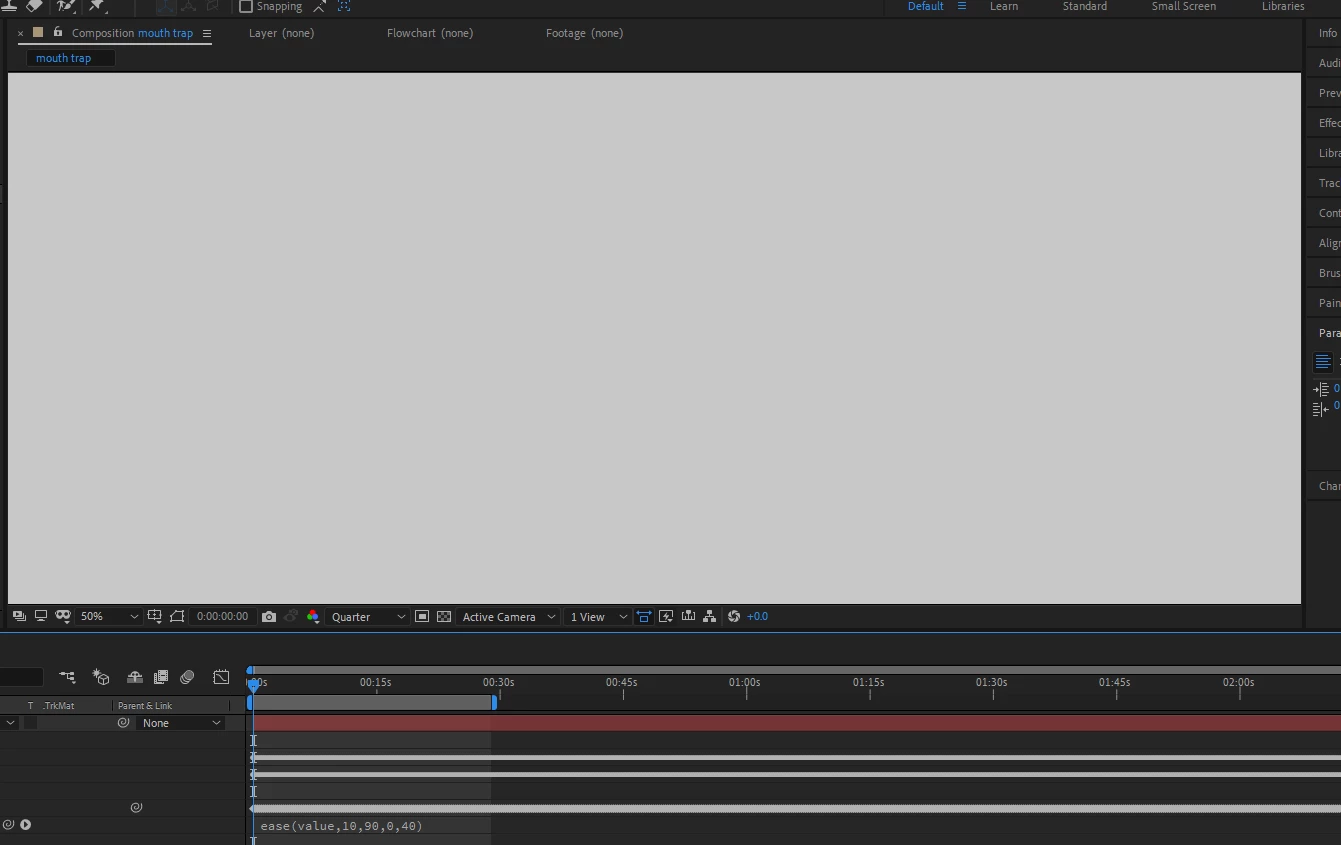Open the 50% magnification dropdown

tap(109, 617)
